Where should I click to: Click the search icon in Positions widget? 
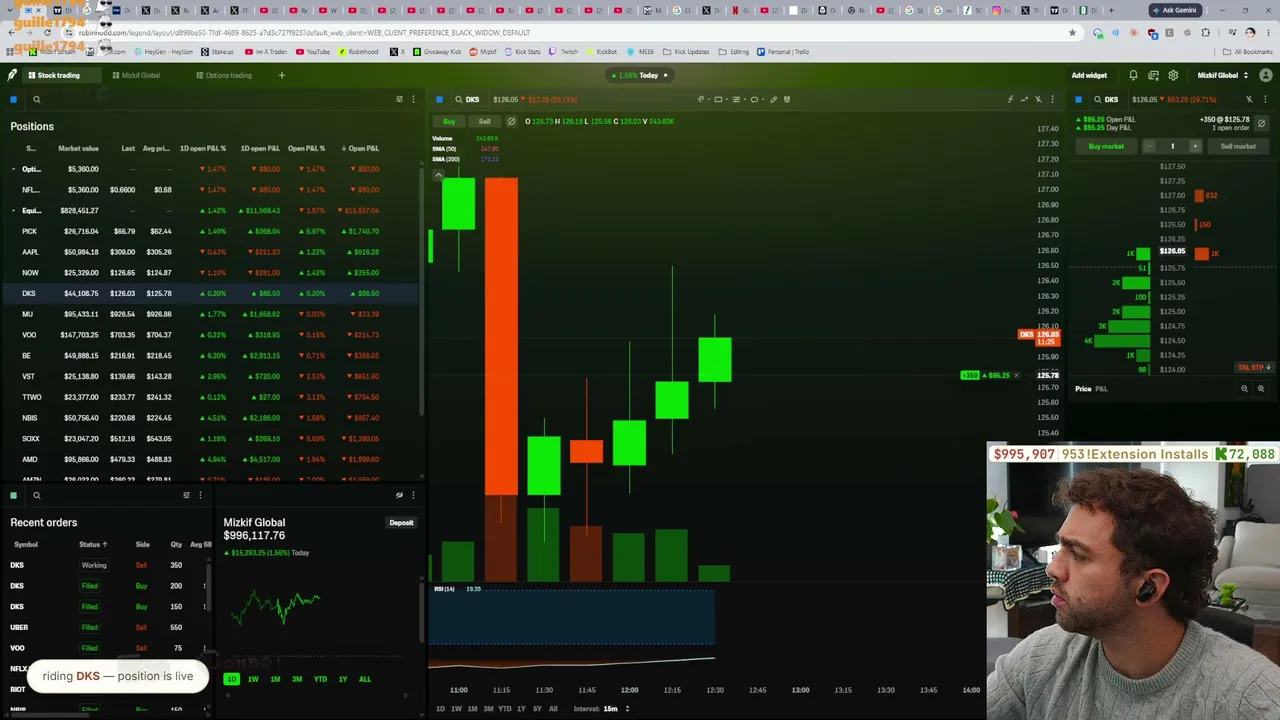[37, 100]
